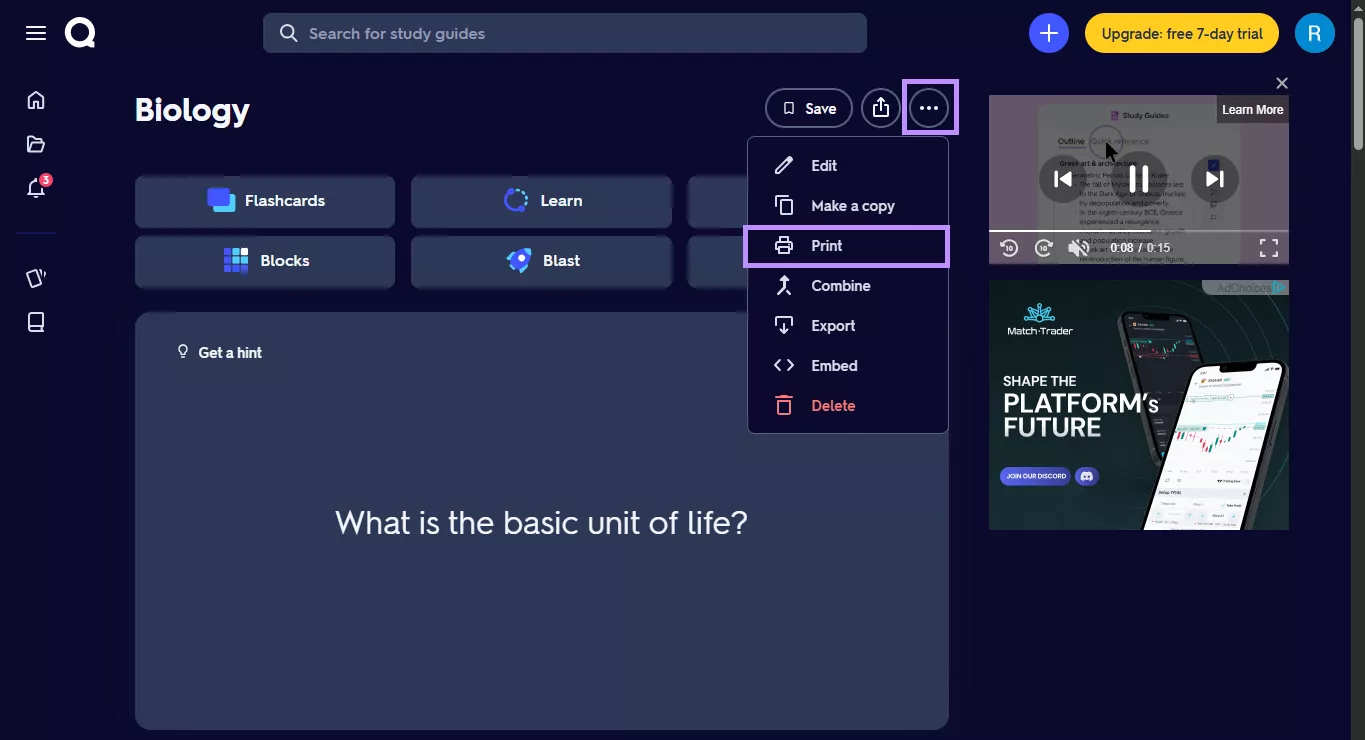The height and width of the screenshot is (740, 1365).
Task: Open the share options with the share icon
Action: pyautogui.click(x=880, y=108)
